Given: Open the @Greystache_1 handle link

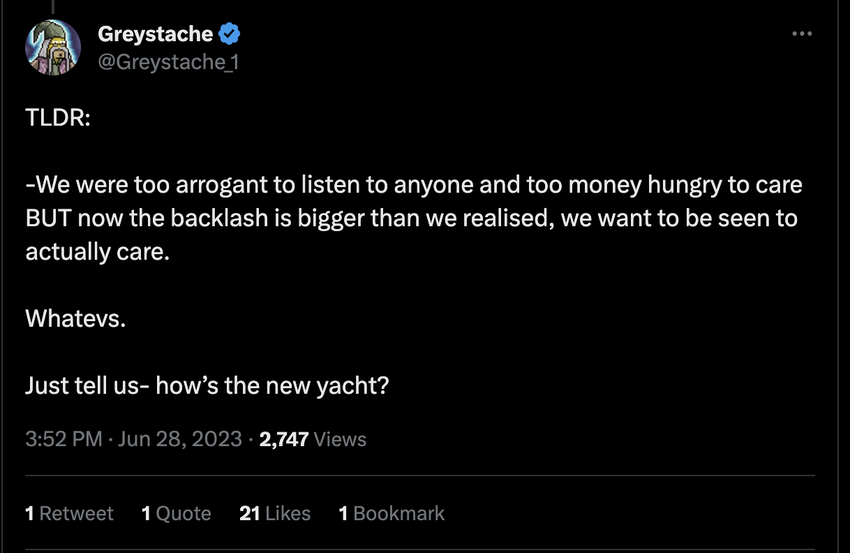Looking at the screenshot, I should pyautogui.click(x=168, y=62).
